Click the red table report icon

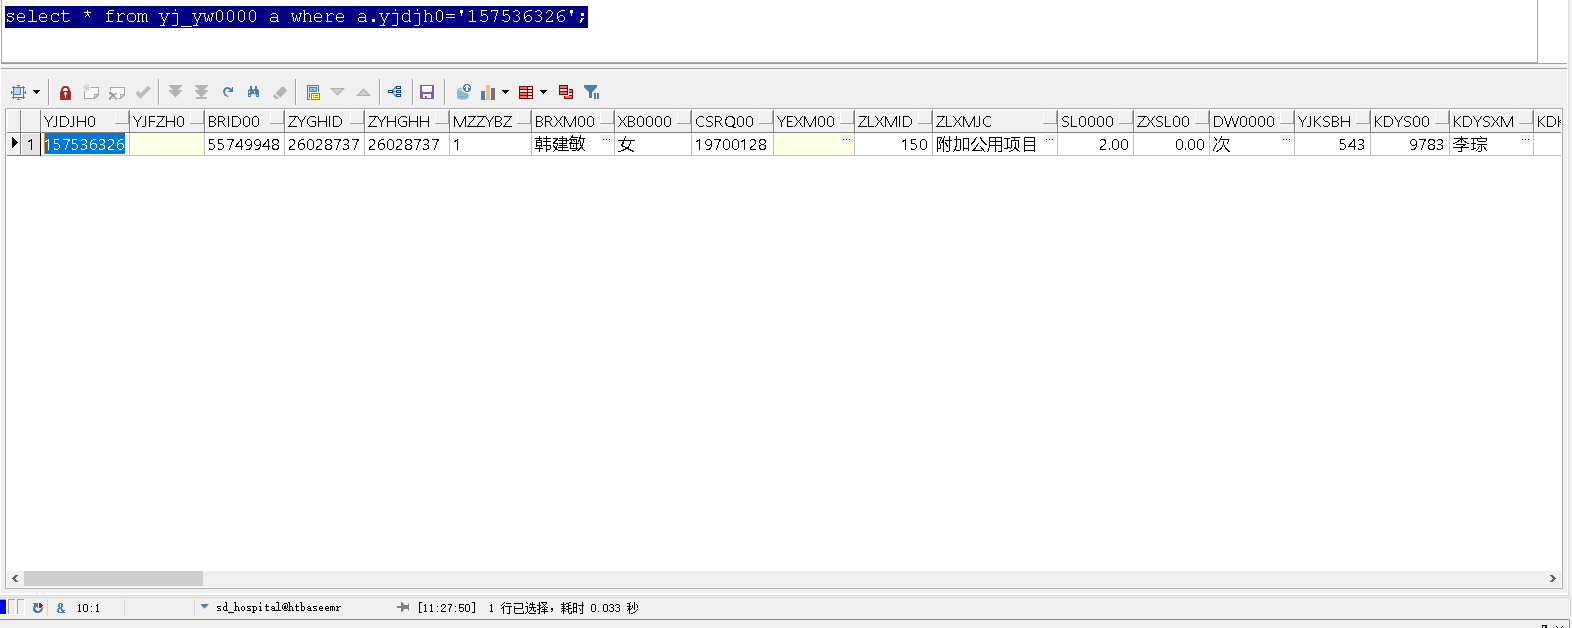(x=526, y=92)
